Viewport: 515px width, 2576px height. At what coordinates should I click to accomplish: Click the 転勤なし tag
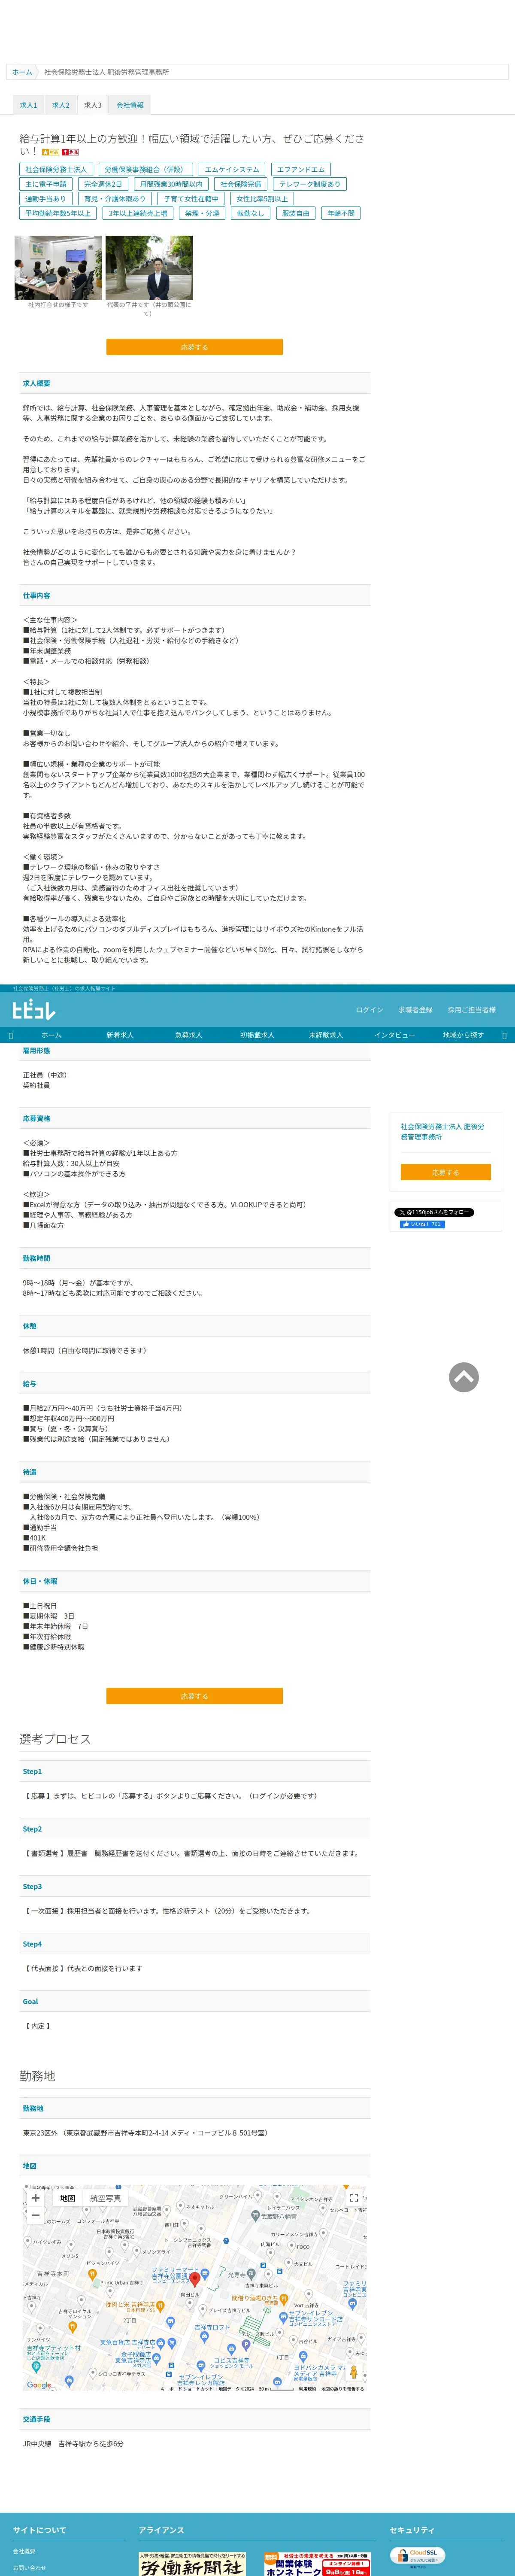click(x=251, y=213)
